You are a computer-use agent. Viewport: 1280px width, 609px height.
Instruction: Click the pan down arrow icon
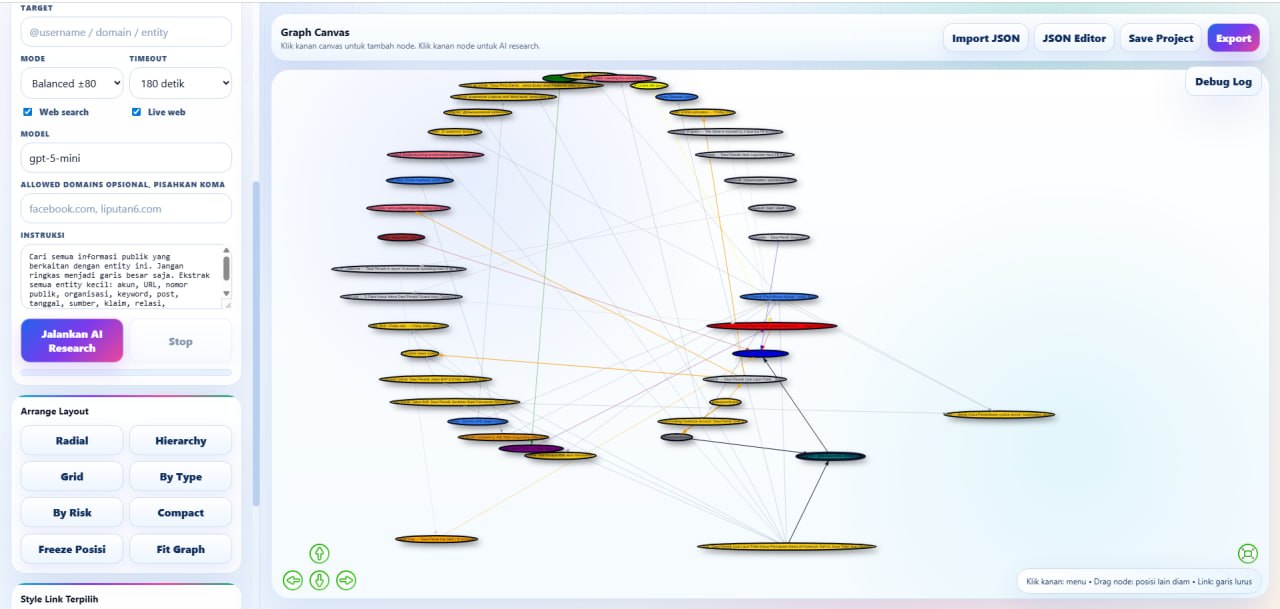[319, 580]
